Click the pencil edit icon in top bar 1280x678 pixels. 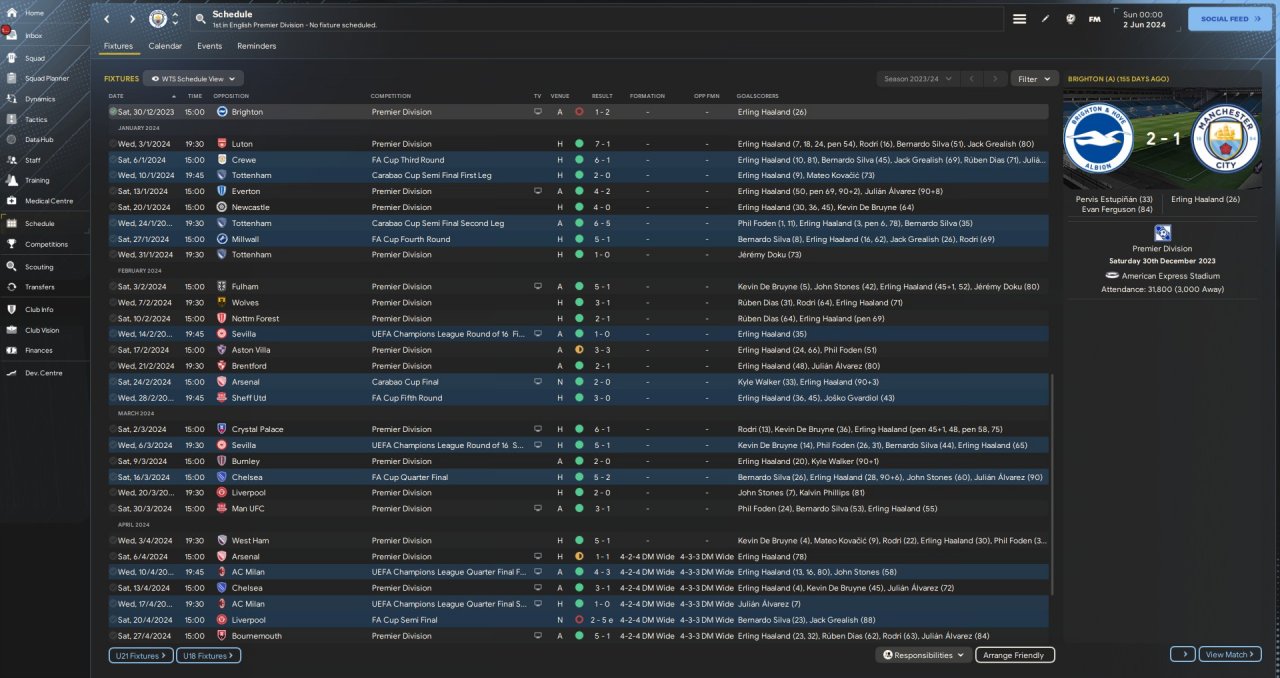coord(1046,19)
